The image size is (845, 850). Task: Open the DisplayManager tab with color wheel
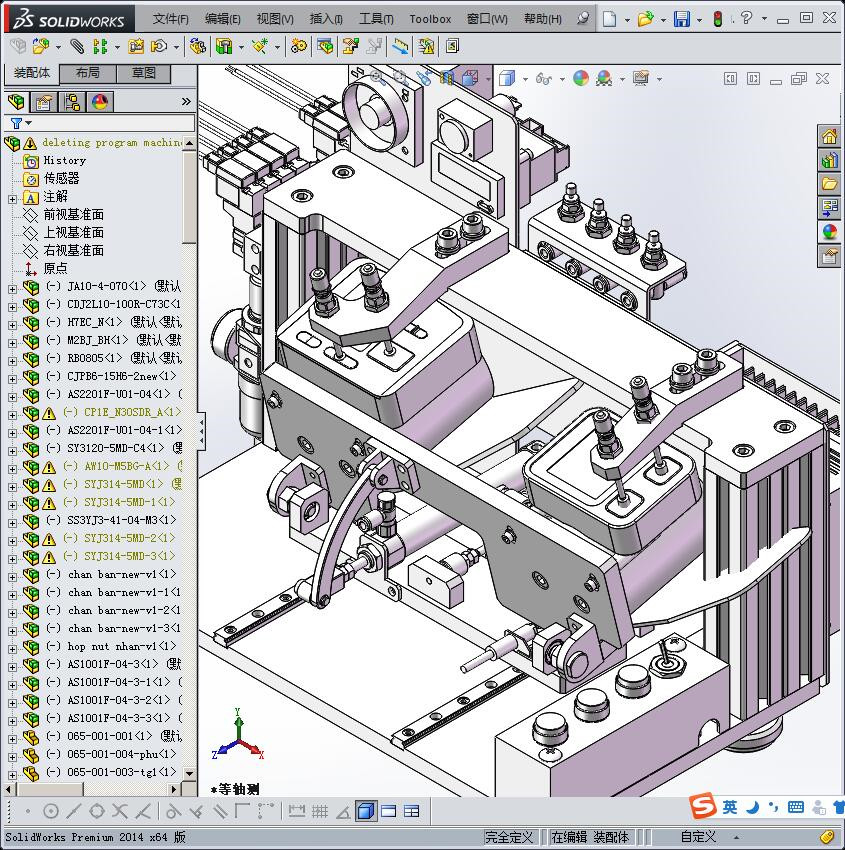pyautogui.click(x=100, y=102)
